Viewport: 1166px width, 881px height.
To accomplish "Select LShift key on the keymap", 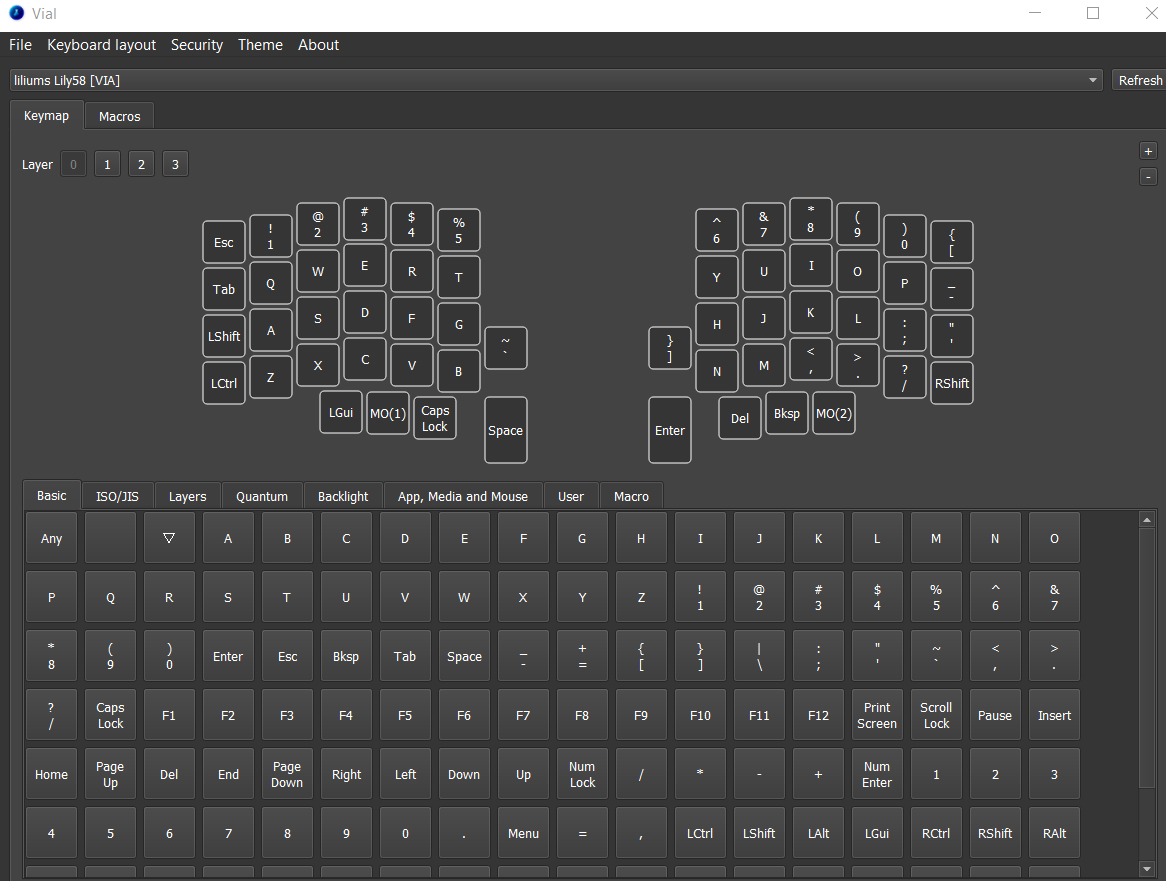I will (x=224, y=336).
